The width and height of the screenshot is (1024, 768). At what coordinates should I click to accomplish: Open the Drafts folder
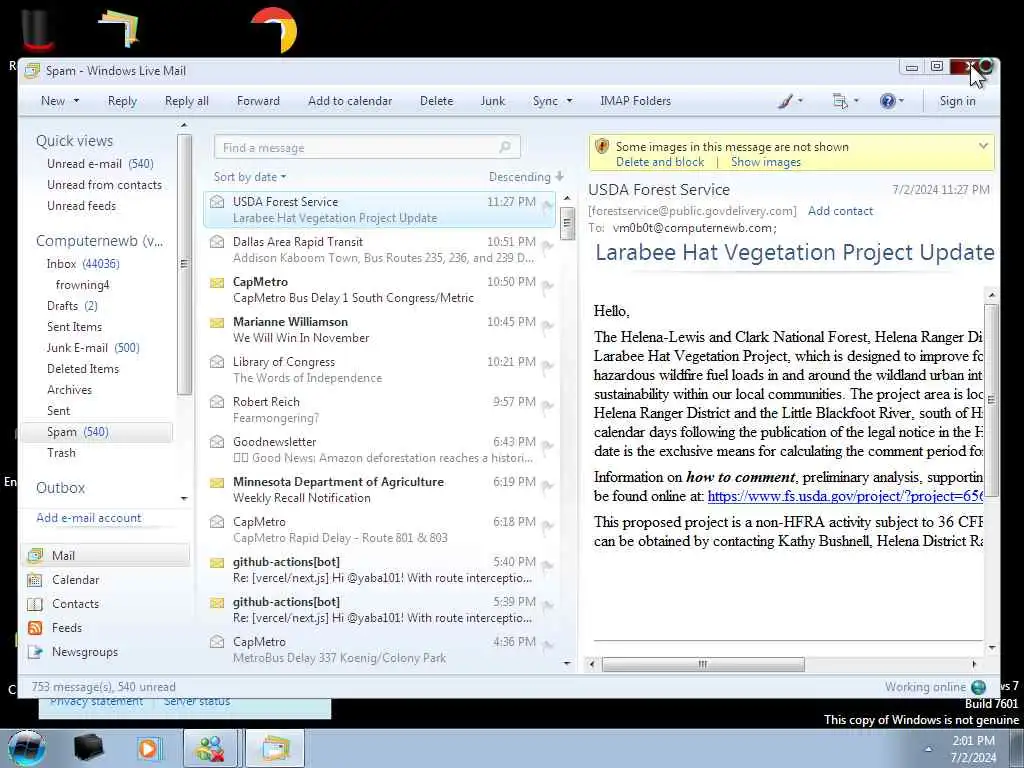coord(72,306)
